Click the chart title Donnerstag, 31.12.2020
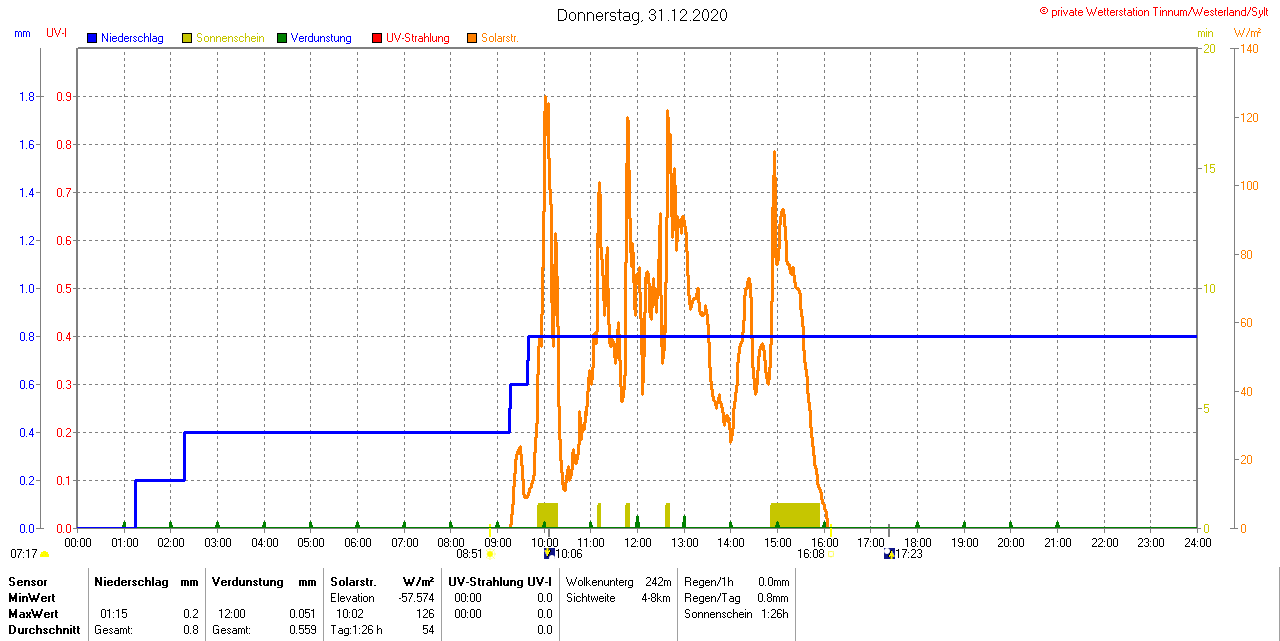The image size is (1280, 641). coord(642,15)
